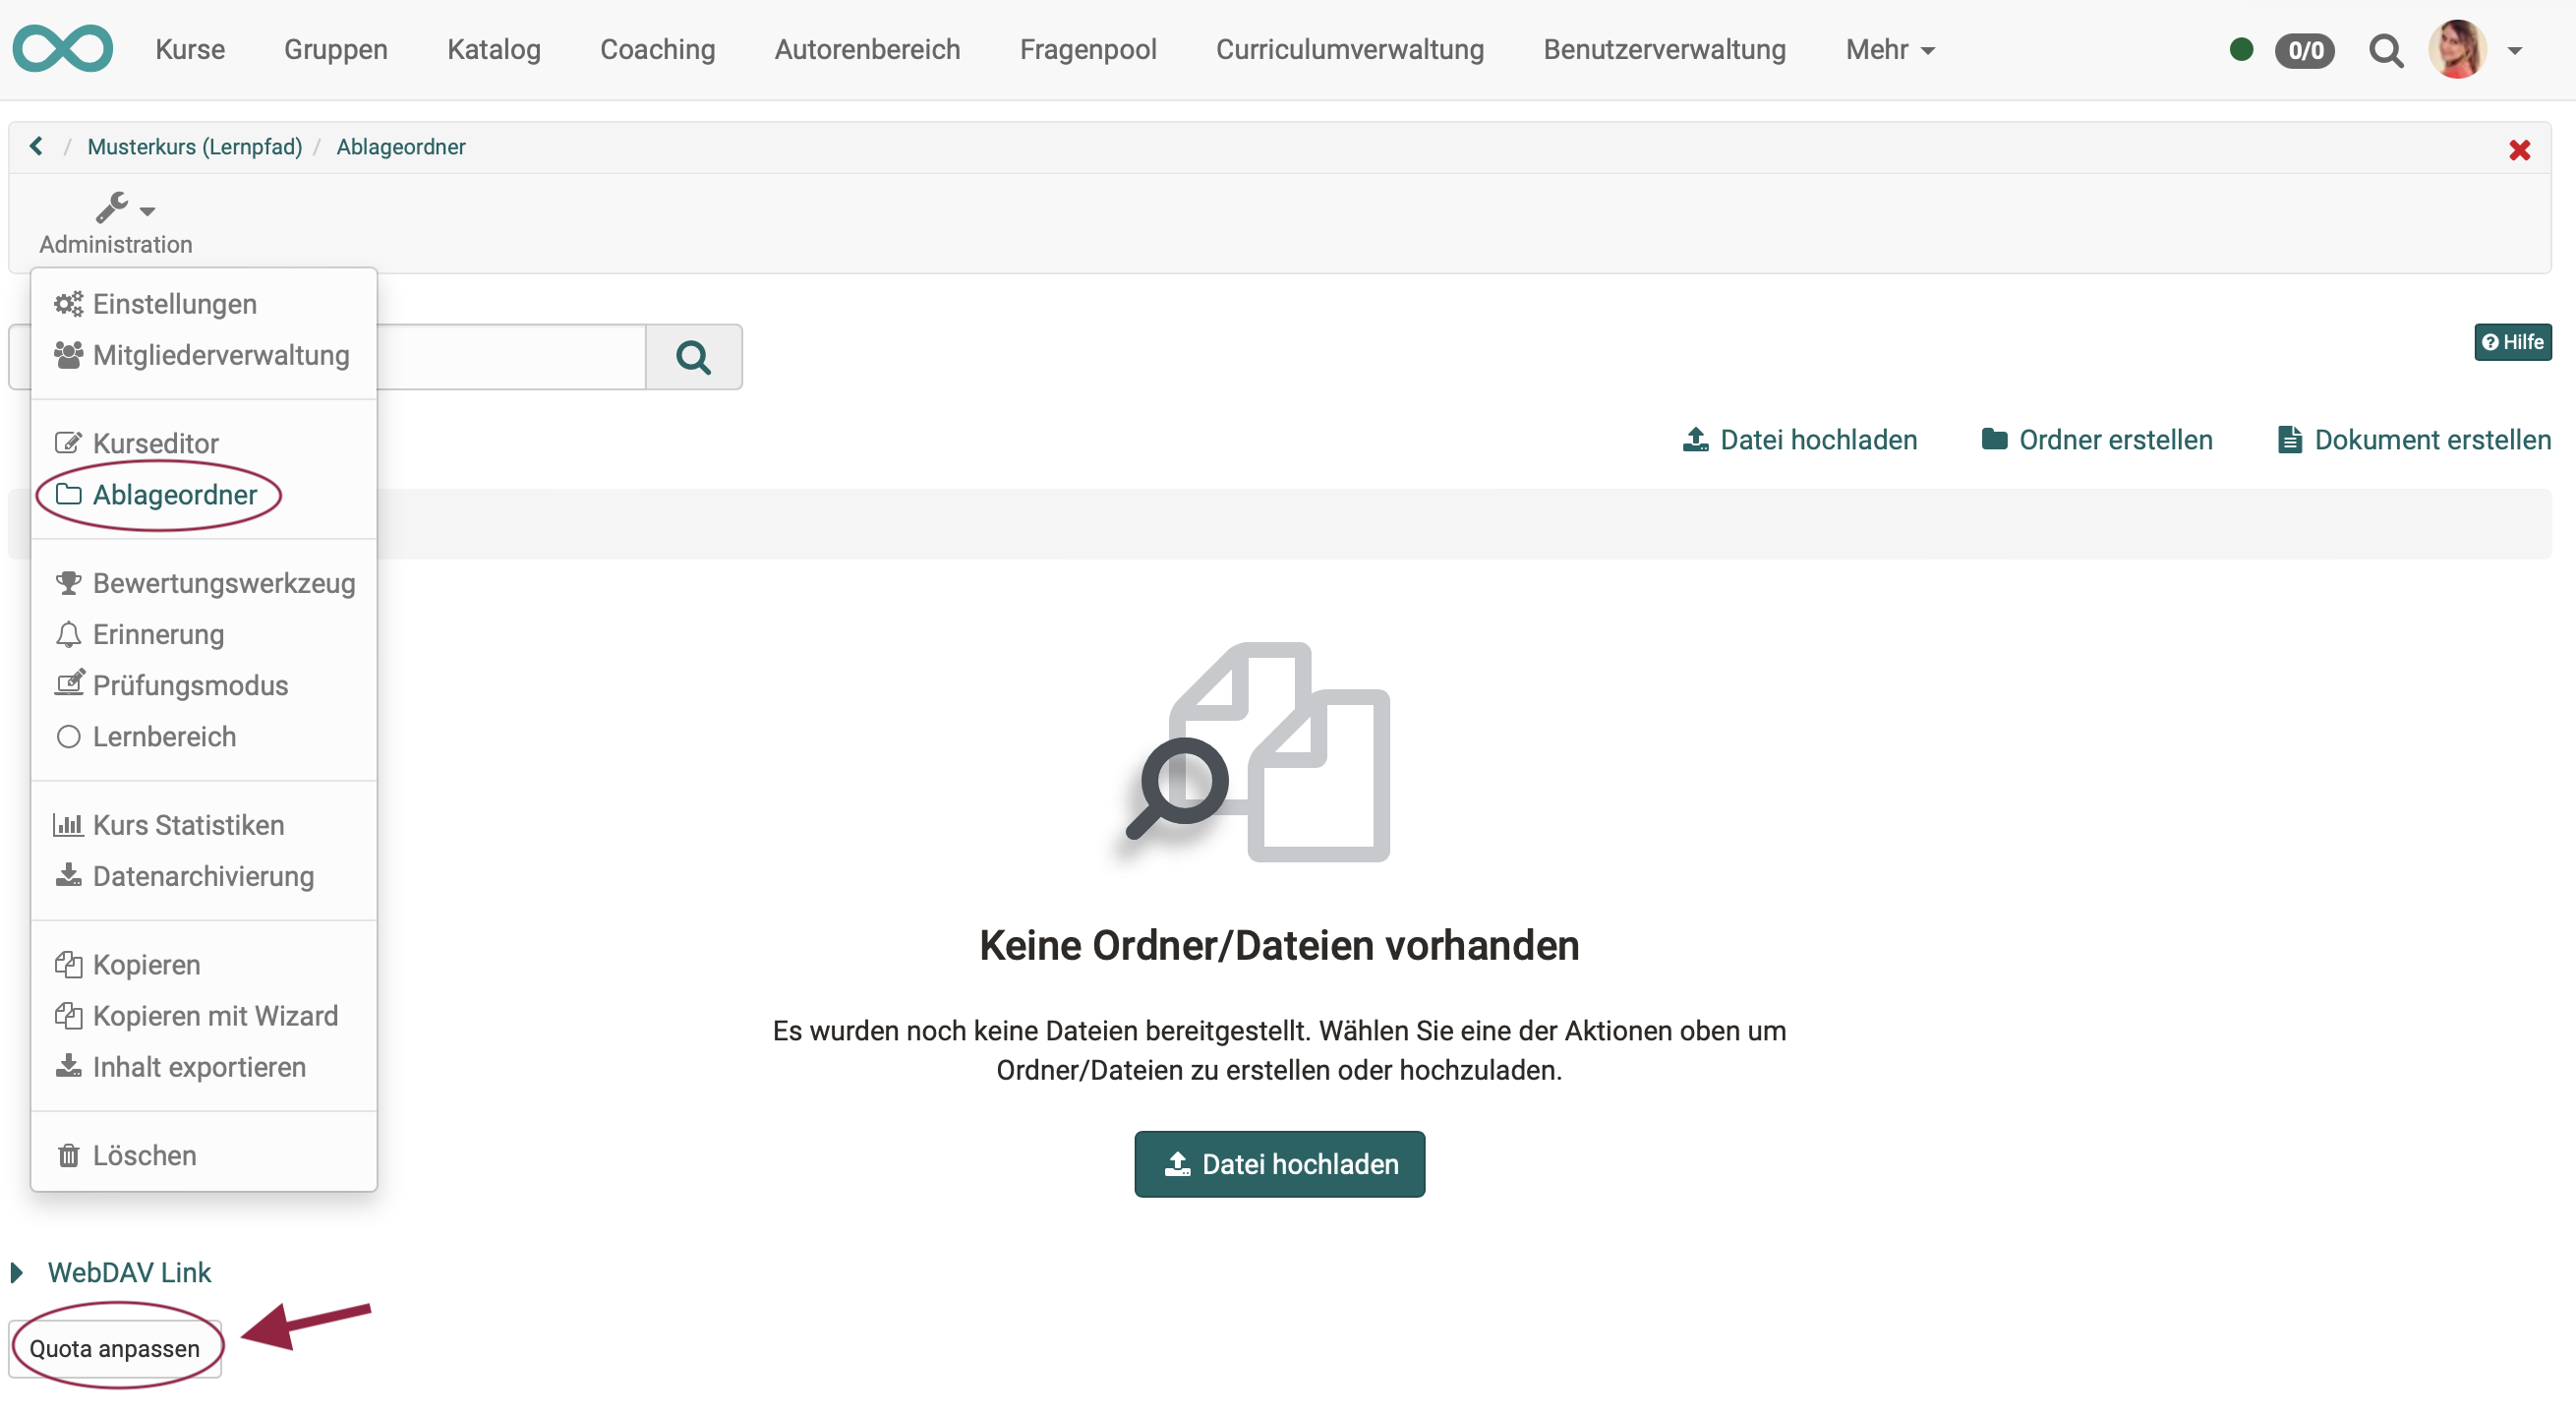This screenshot has height=1416, width=2576.
Task: Select Kurseditor from Administration menu
Action: (155, 443)
